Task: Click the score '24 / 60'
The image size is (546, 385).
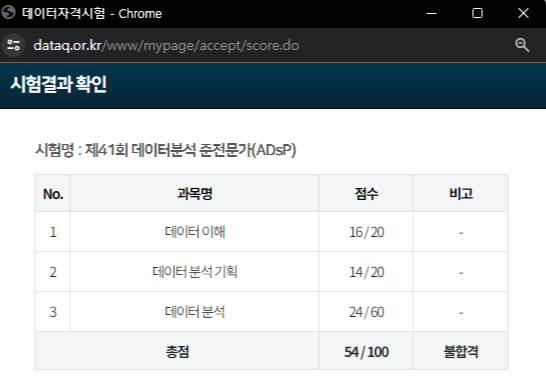Action: [366, 312]
